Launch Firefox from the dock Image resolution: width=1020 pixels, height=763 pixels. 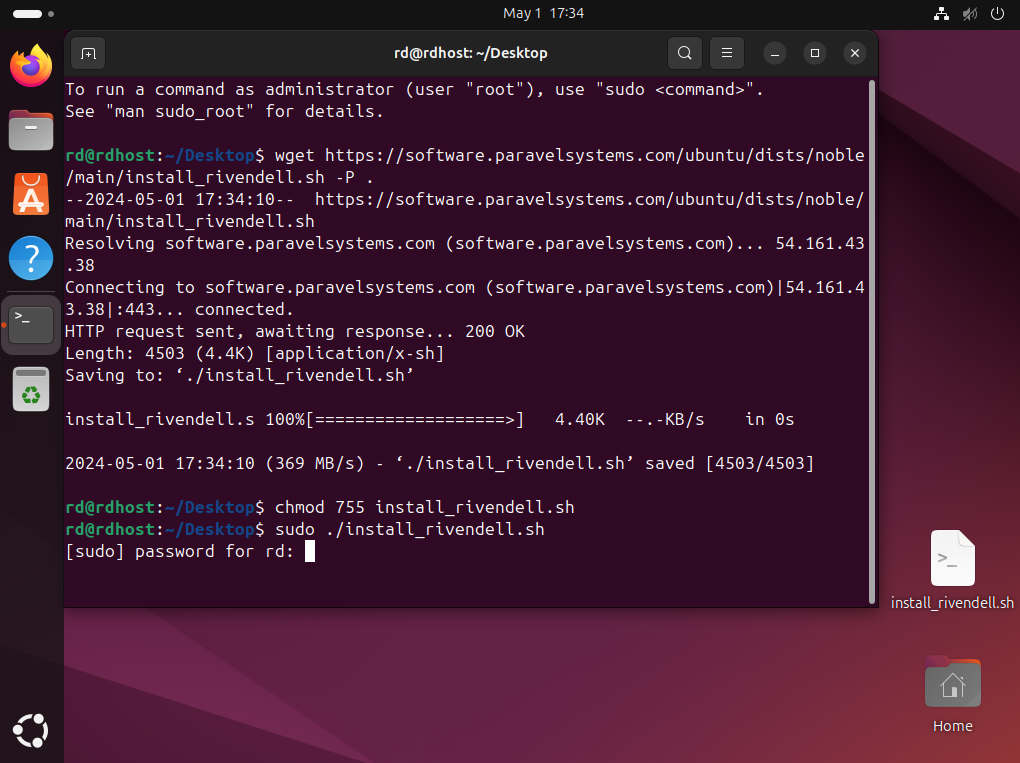click(x=31, y=67)
